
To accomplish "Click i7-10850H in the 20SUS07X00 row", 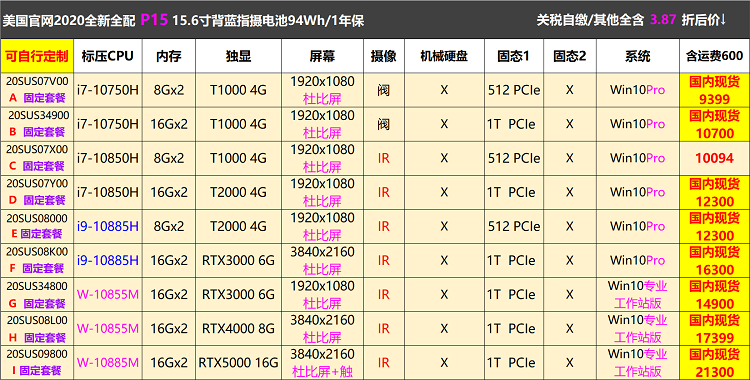I will click(x=108, y=158).
